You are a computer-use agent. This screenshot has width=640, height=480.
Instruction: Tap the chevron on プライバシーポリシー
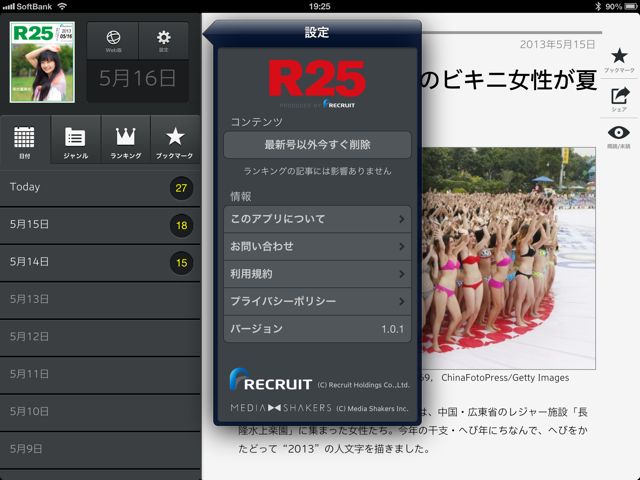coord(402,302)
